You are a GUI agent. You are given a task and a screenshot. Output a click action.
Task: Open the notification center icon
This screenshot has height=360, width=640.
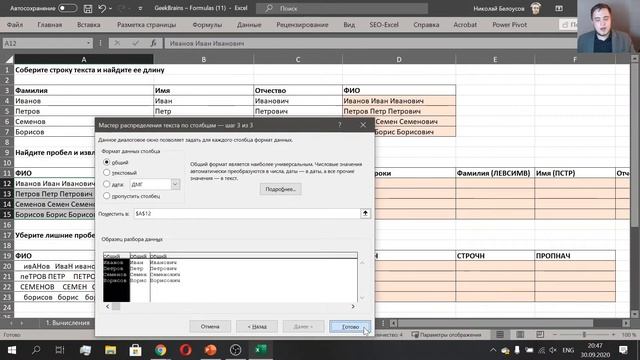coord(623,350)
